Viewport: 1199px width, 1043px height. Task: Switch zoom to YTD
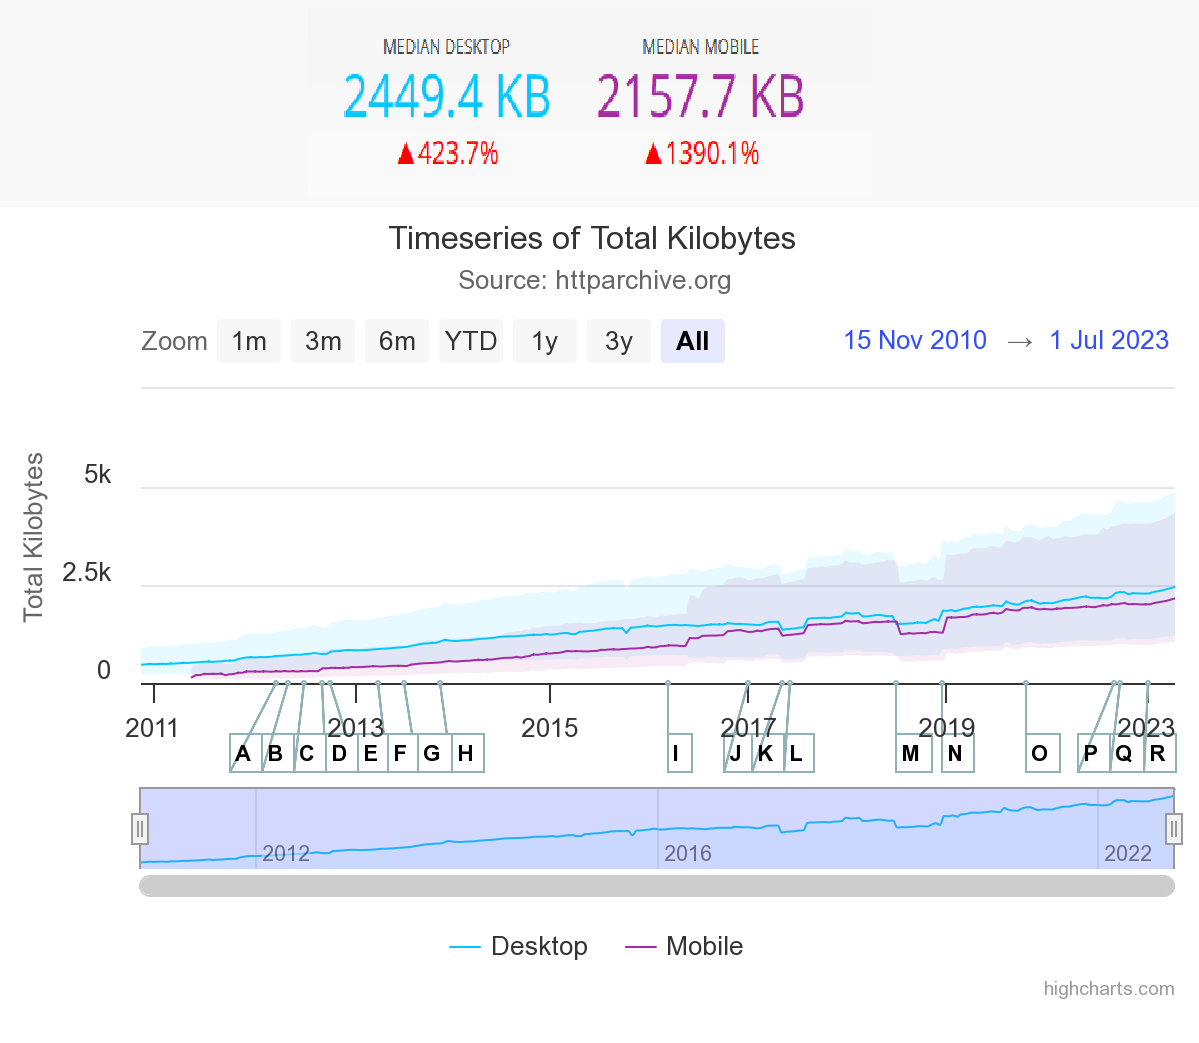point(471,341)
